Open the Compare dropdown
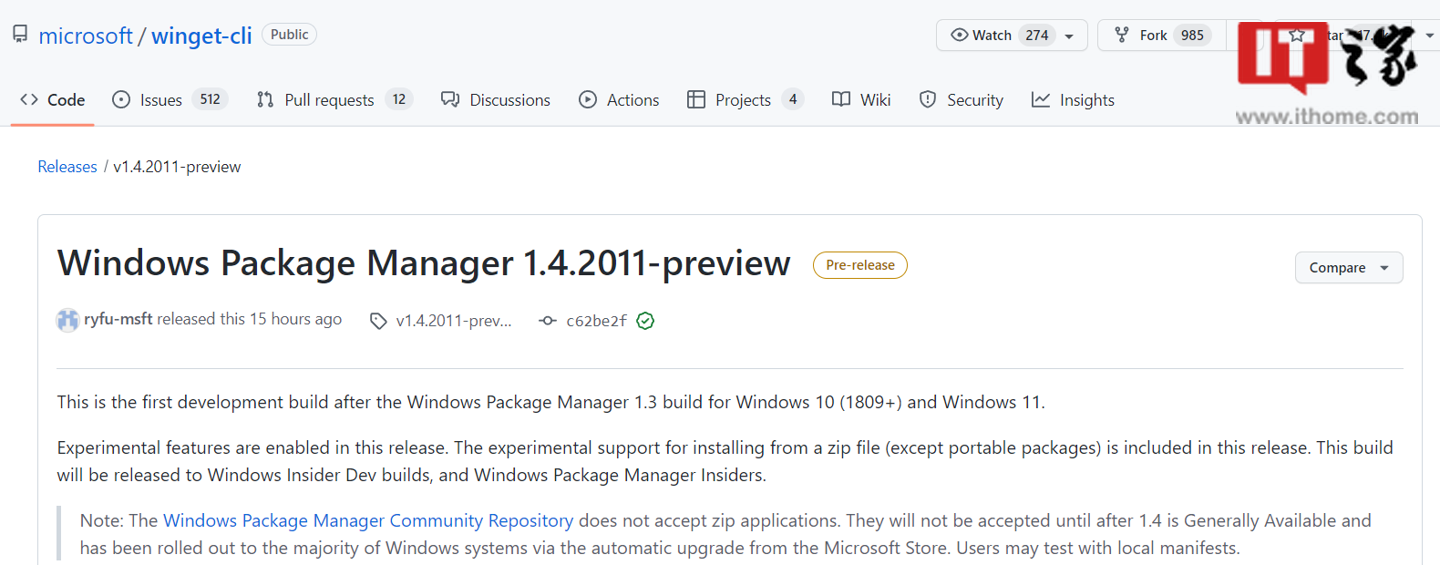 1349,268
